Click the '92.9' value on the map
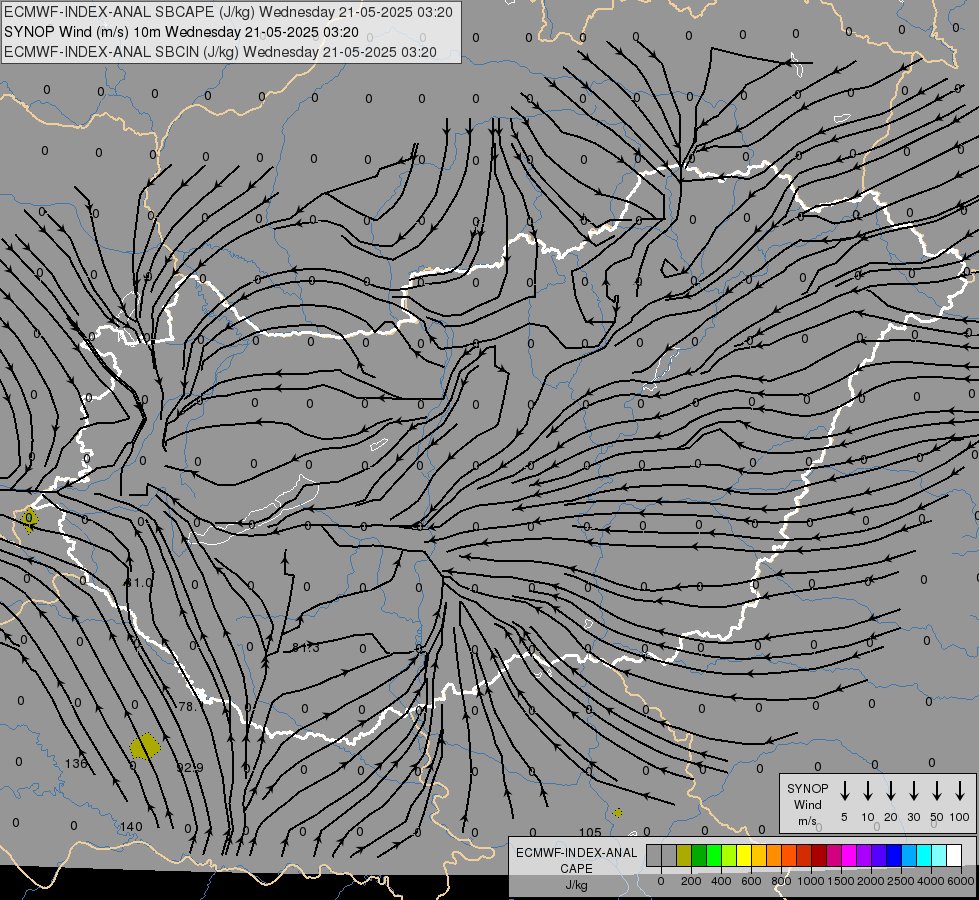 tap(190, 768)
